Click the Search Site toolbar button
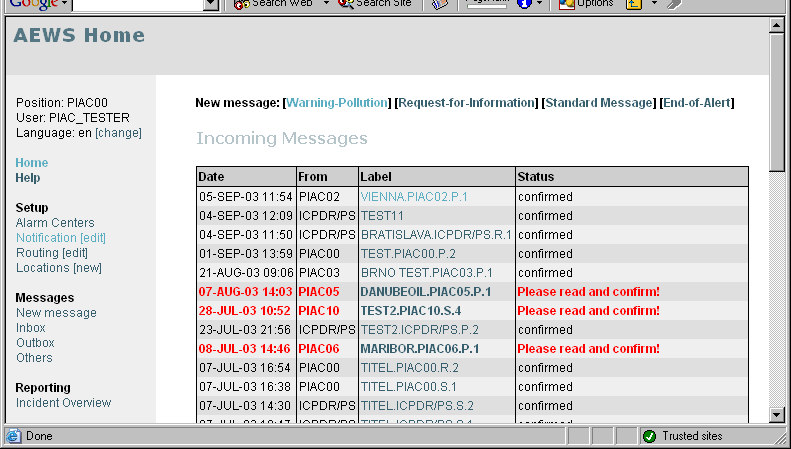Image resolution: width=791 pixels, height=449 pixels. 375,4
